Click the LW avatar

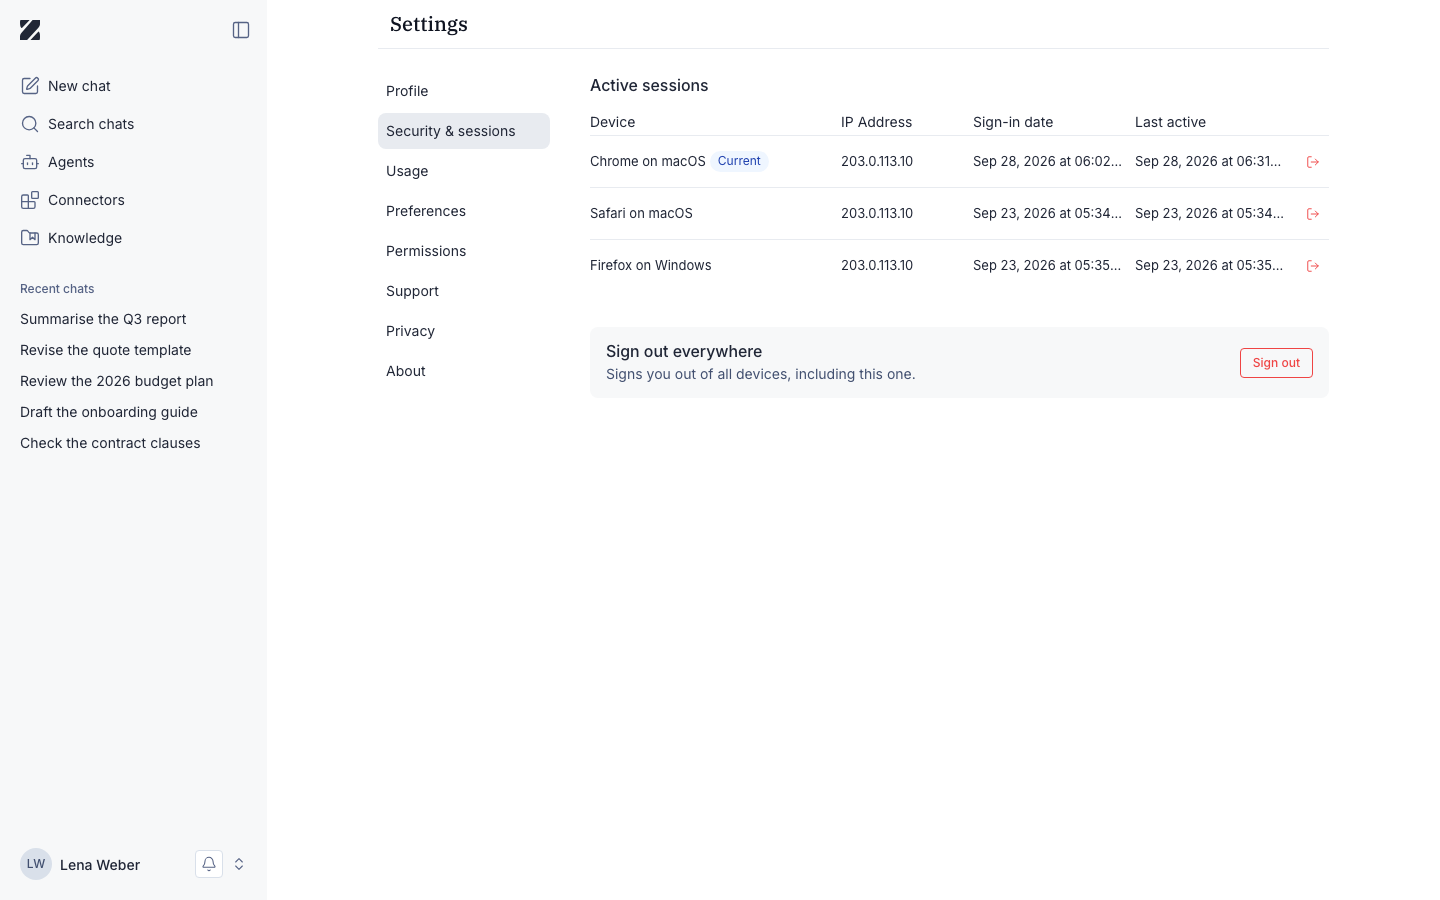(x=36, y=864)
